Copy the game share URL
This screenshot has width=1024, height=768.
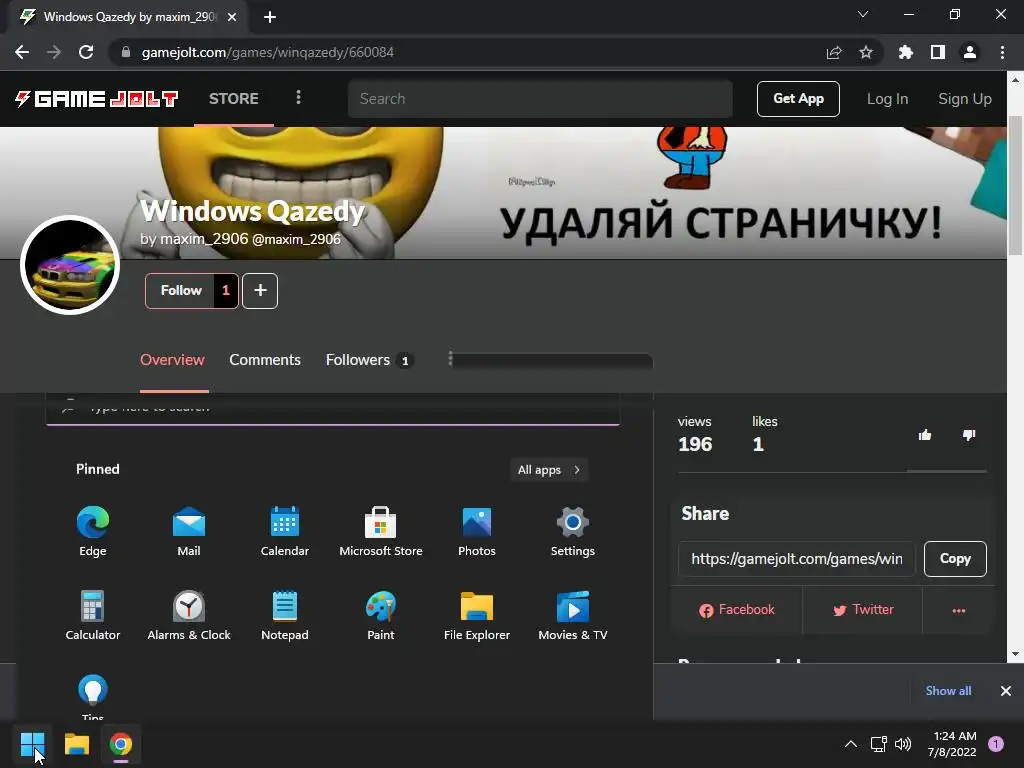click(955, 559)
